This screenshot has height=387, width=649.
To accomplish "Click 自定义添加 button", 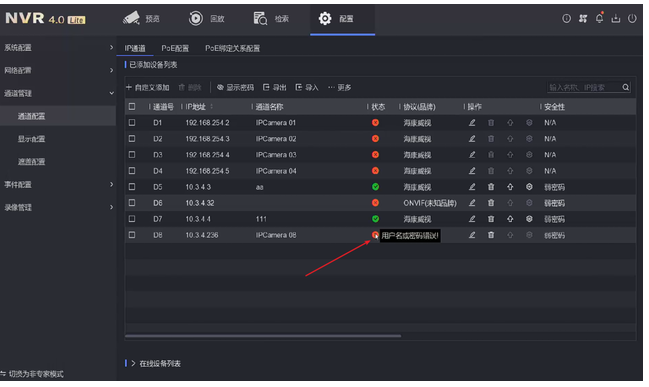I will (x=147, y=87).
